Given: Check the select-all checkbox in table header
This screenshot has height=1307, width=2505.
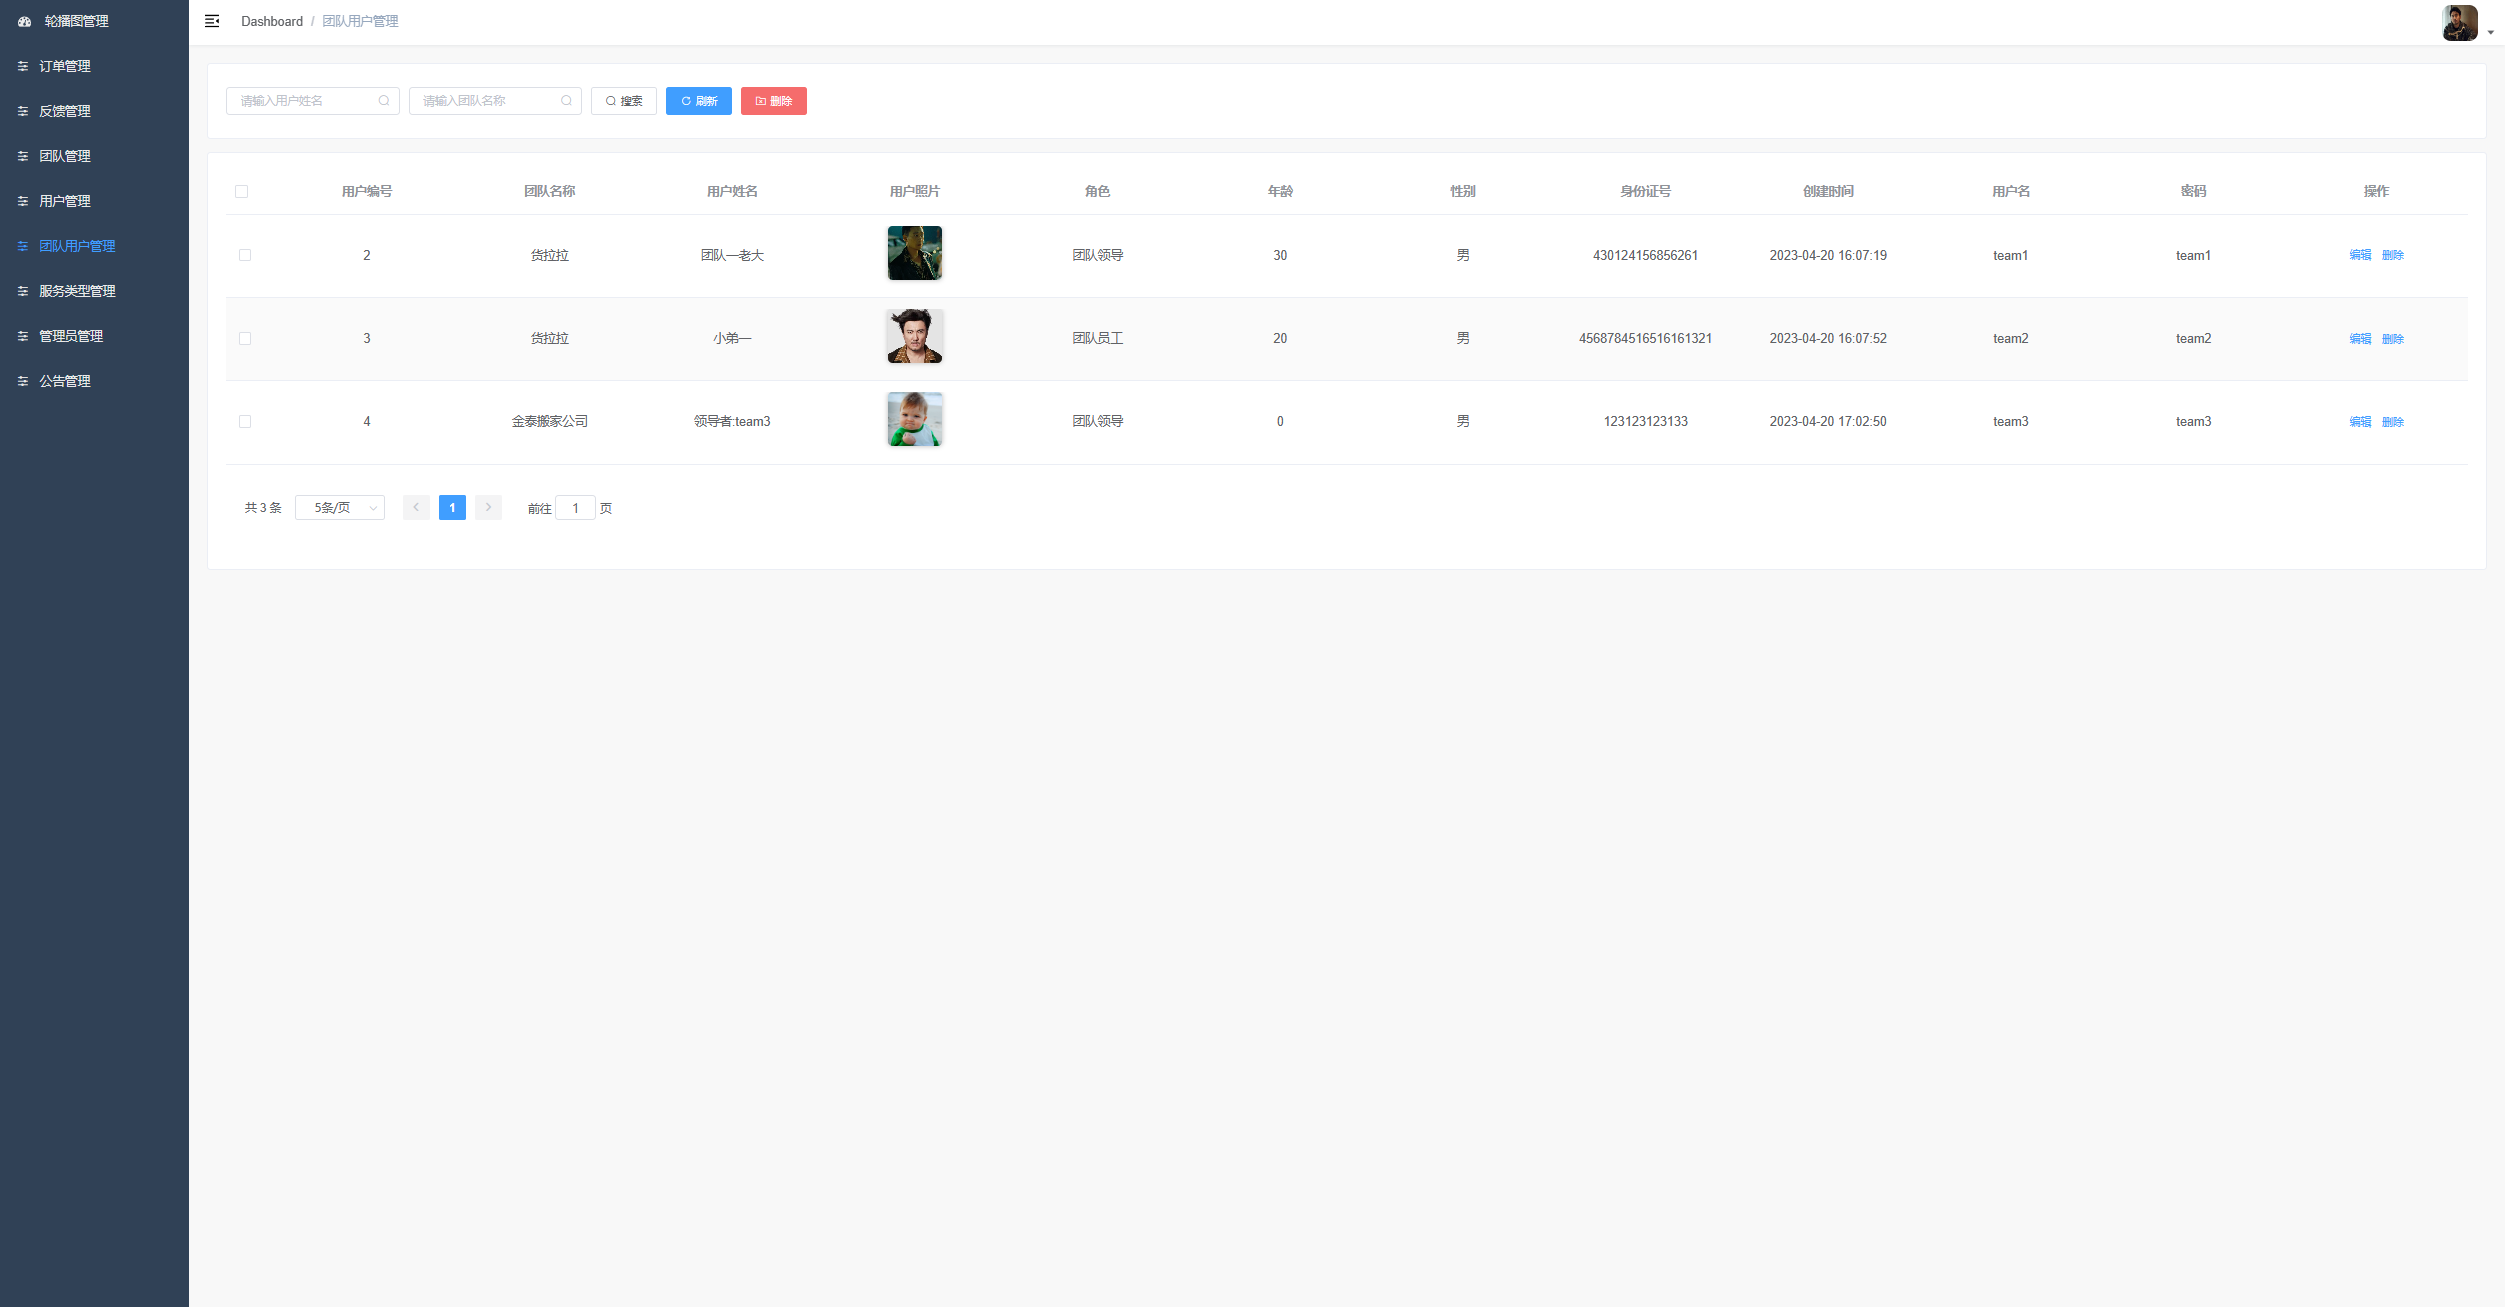Looking at the screenshot, I should tap(242, 190).
